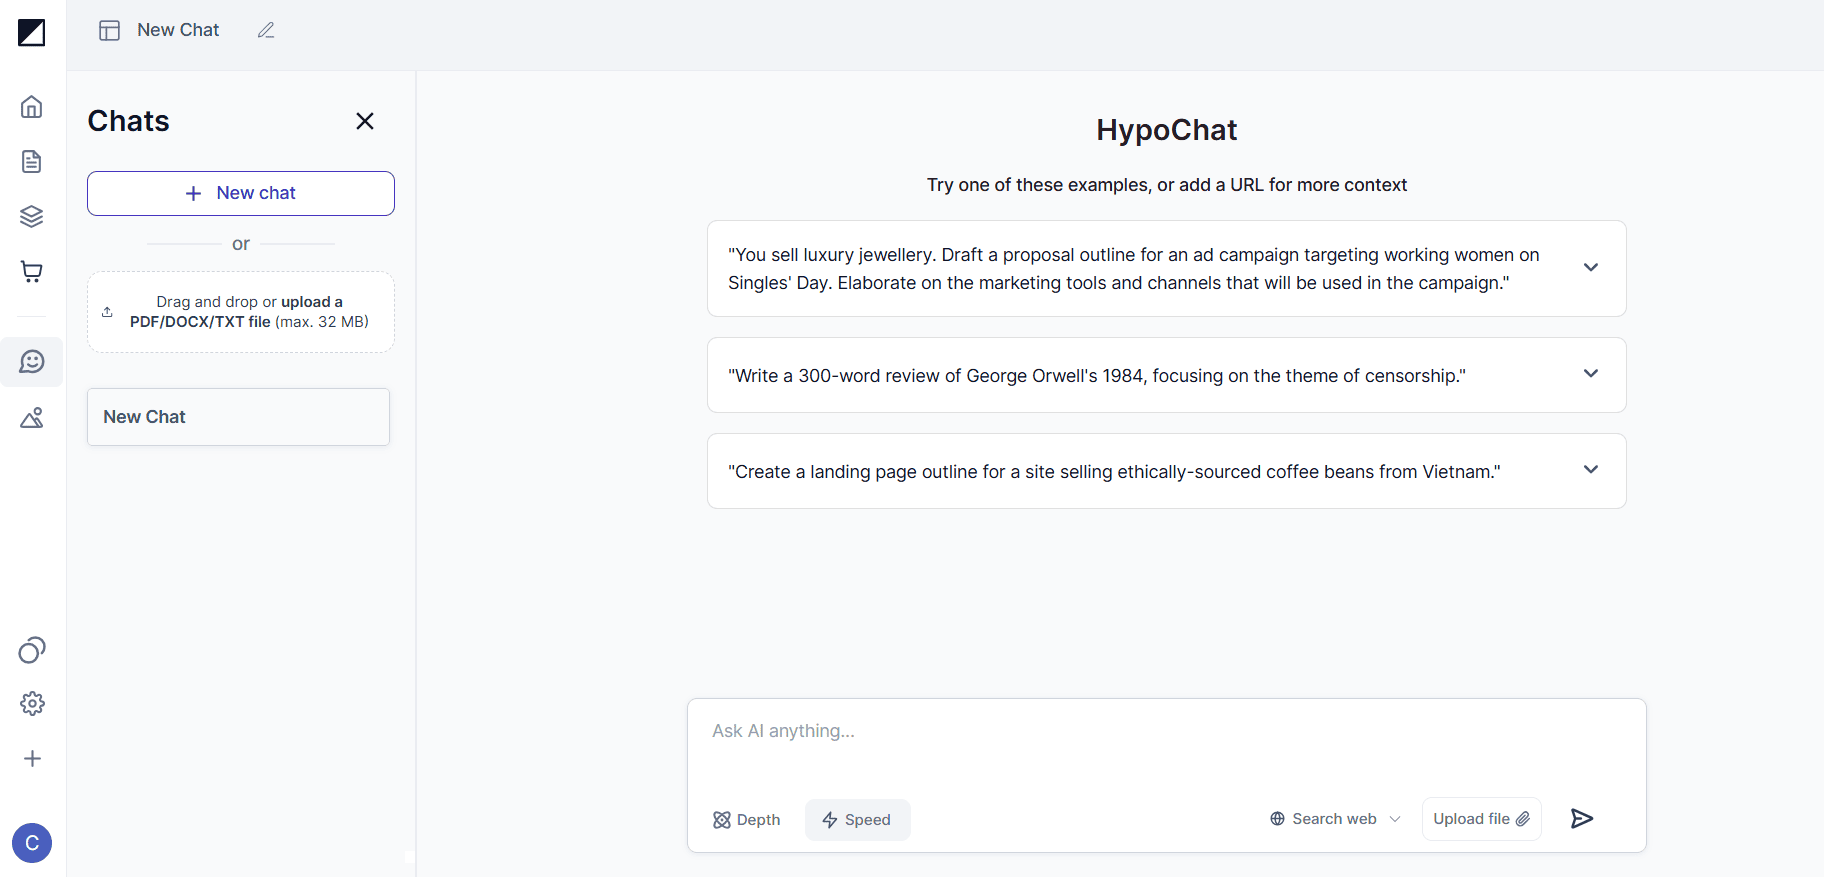Open the settings gear icon
Image resolution: width=1824 pixels, height=877 pixels.
click(x=32, y=704)
